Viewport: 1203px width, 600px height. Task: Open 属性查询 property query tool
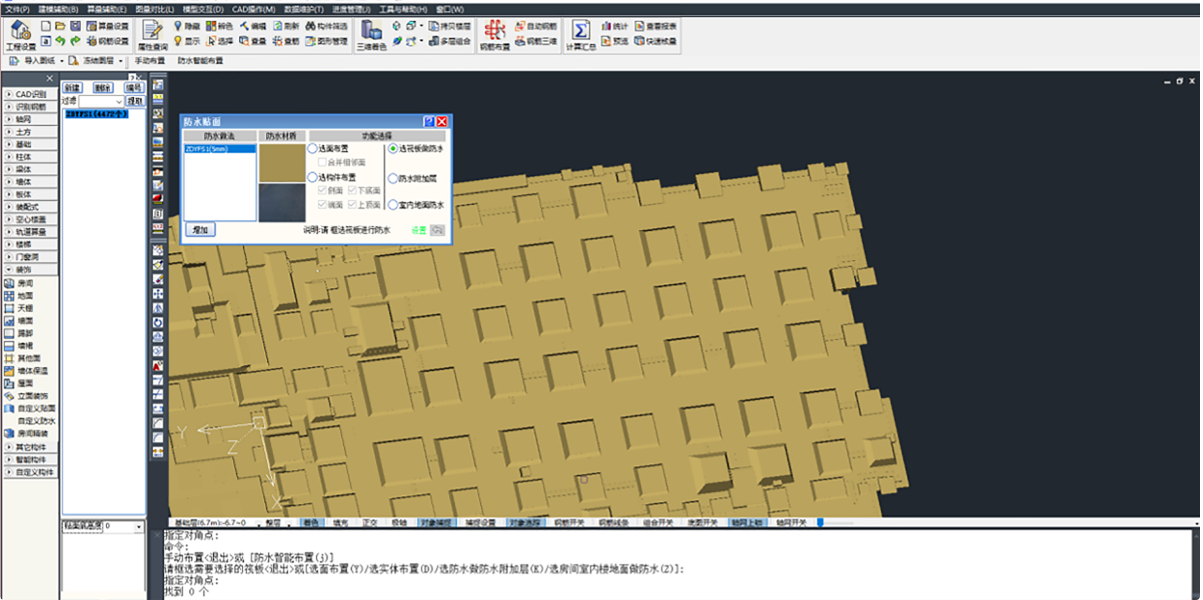coord(152,34)
